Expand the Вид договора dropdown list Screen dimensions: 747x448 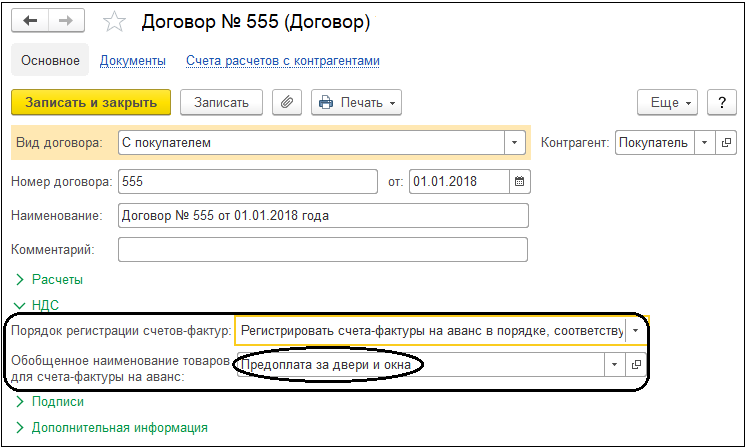(515, 143)
